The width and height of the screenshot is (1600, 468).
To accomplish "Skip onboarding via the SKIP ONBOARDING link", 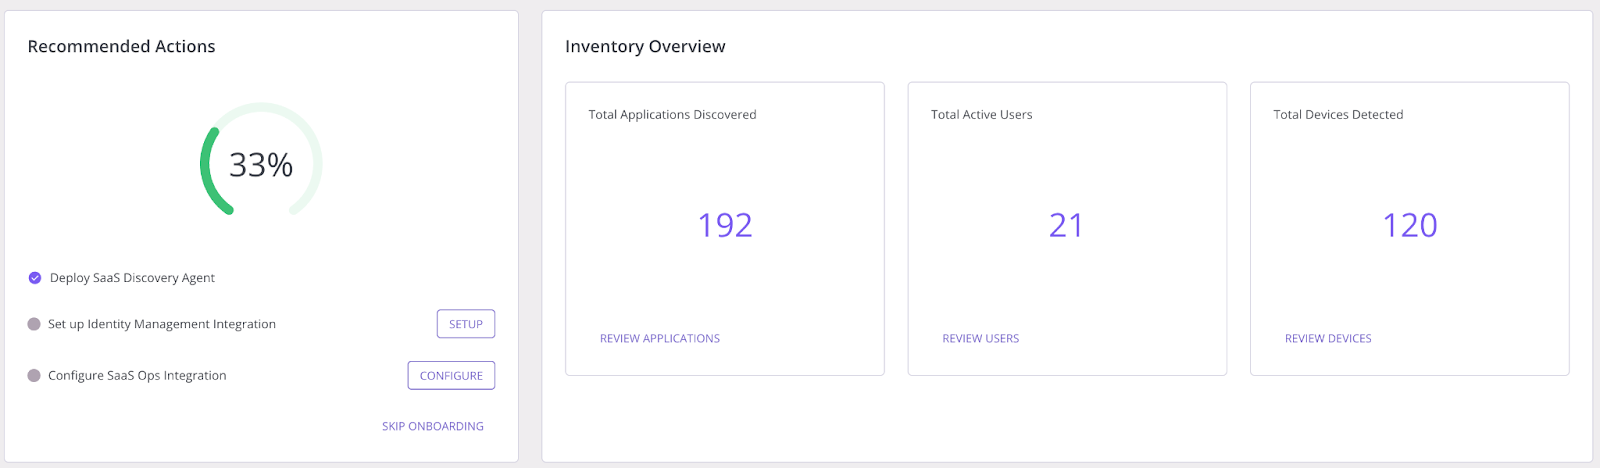I will [432, 426].
